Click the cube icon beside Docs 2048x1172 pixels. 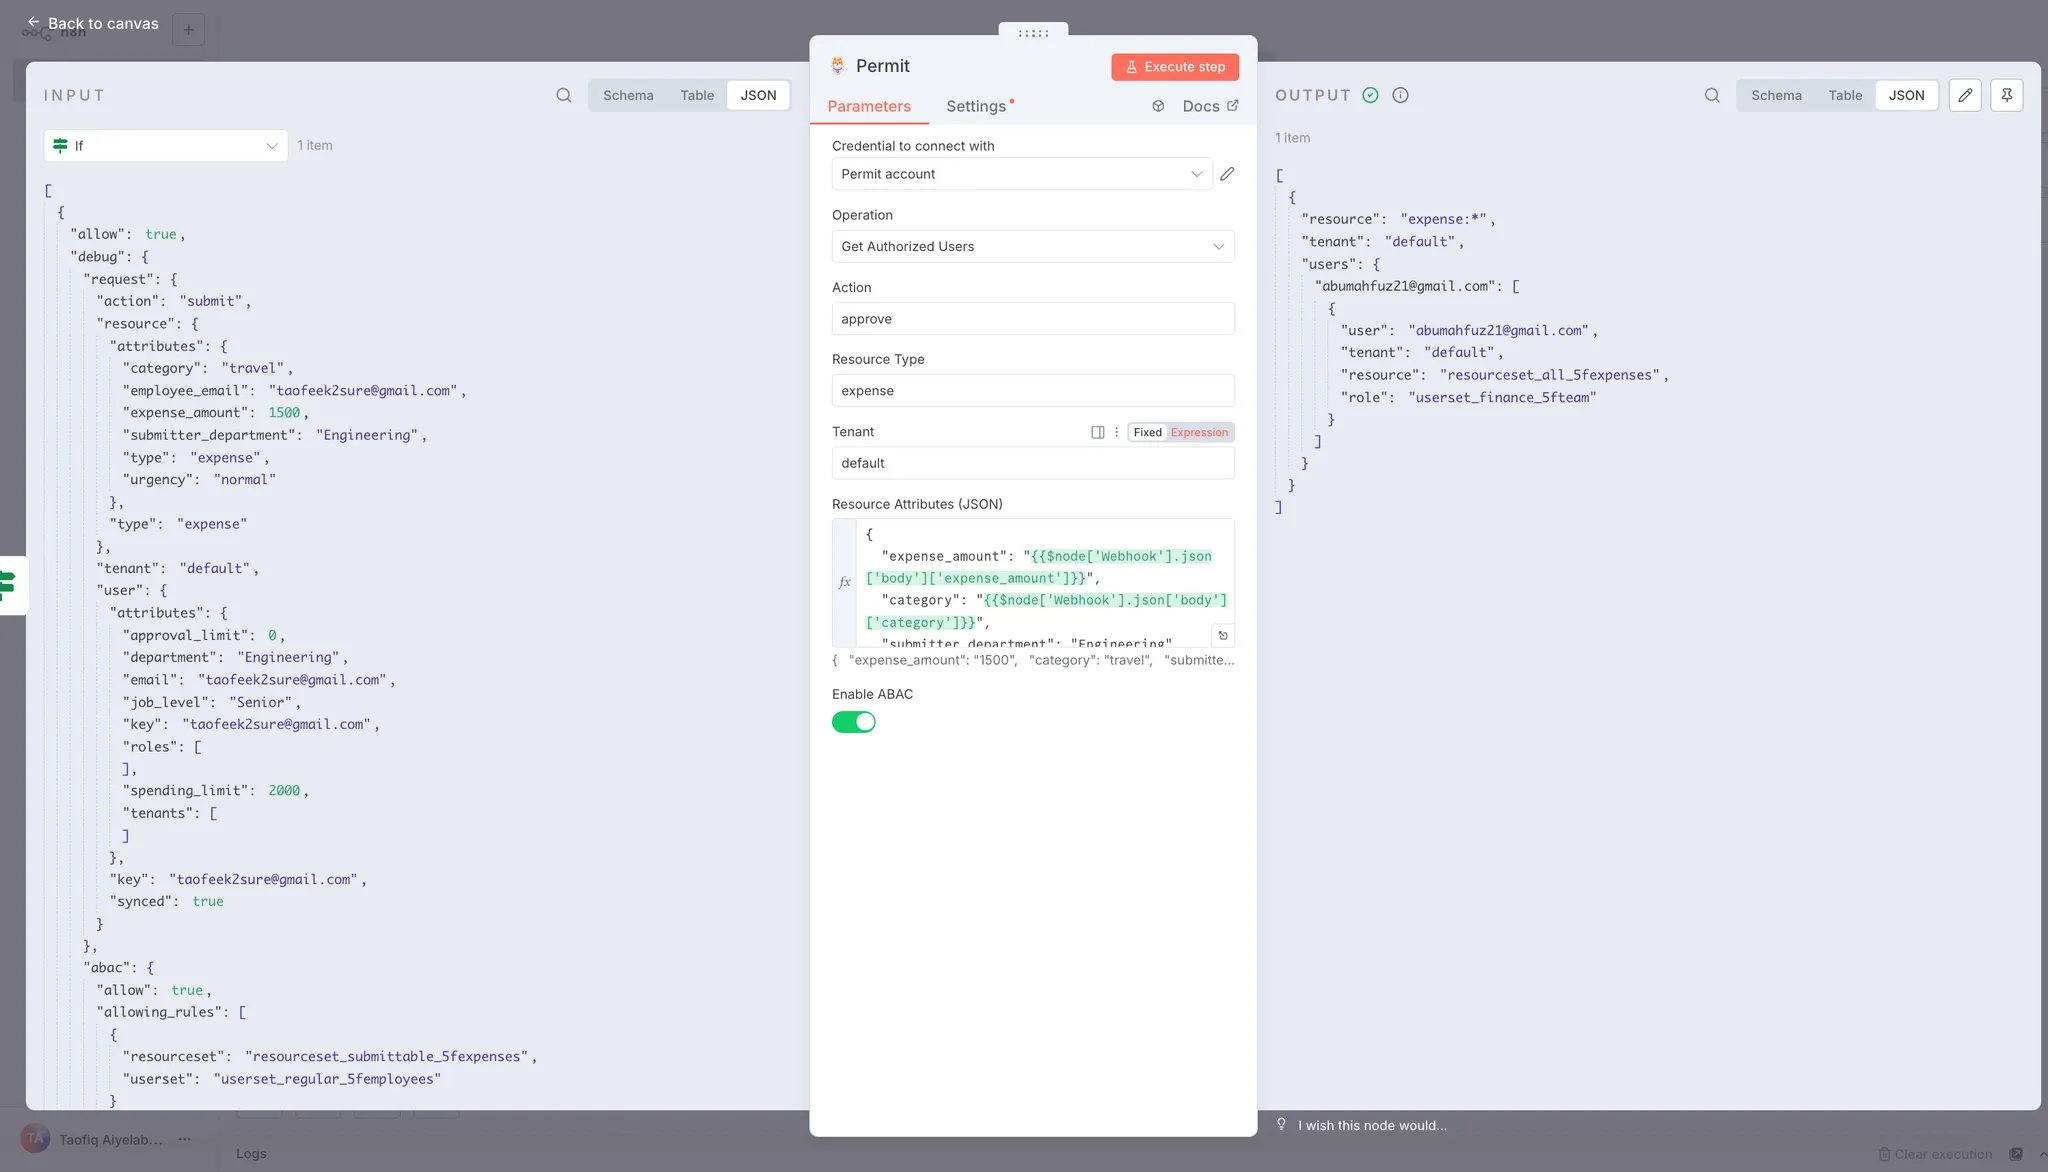click(x=1158, y=106)
